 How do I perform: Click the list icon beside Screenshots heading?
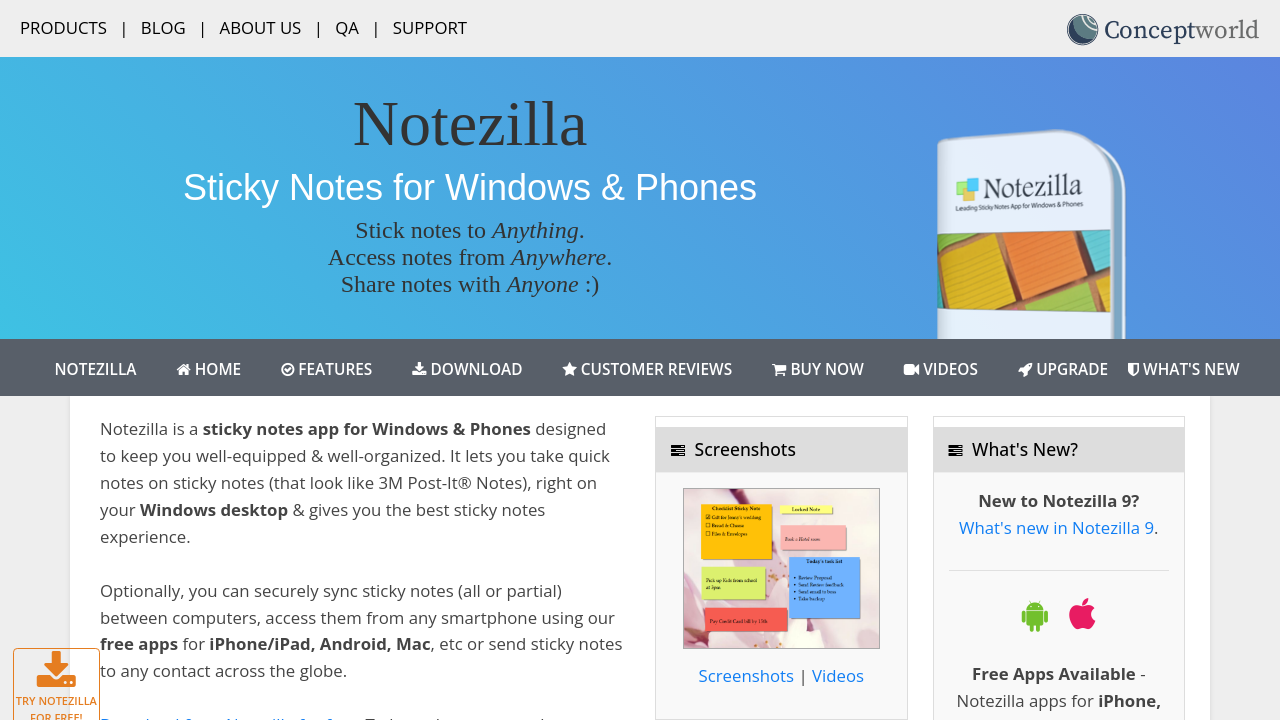678,450
